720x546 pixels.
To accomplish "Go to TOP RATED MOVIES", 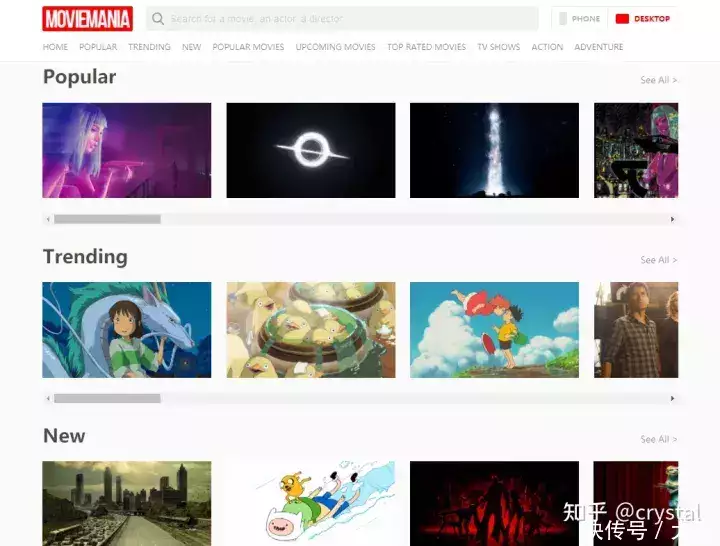I will click(x=426, y=47).
